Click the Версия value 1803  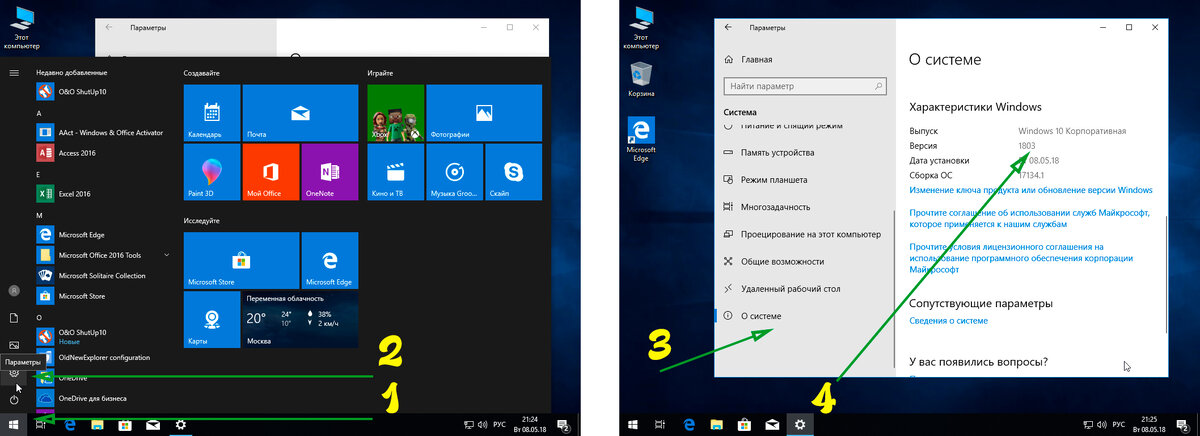click(1027, 145)
